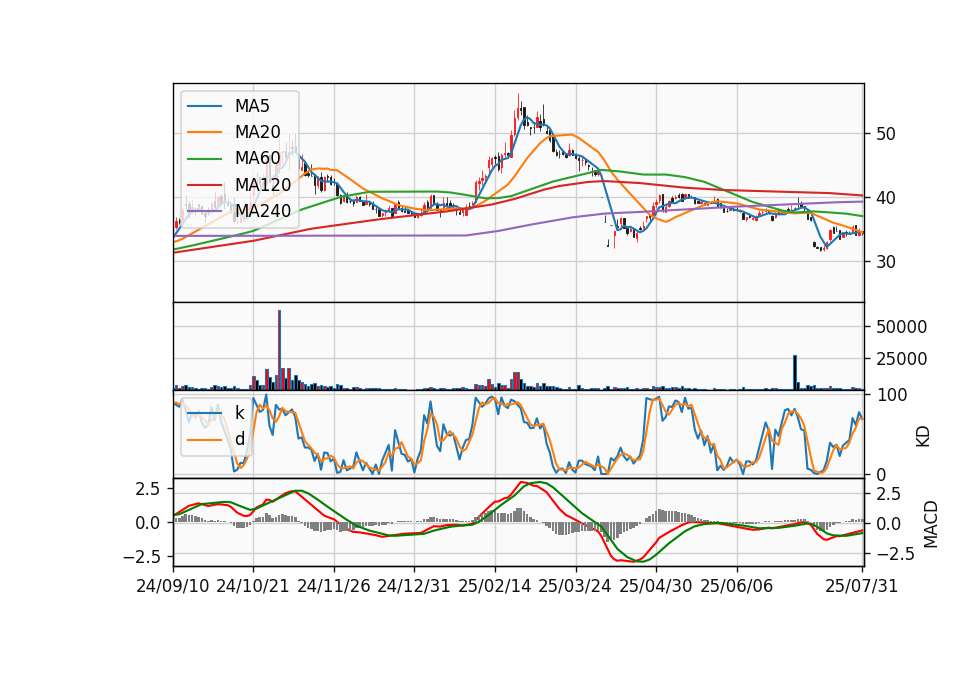Click the price axis label 50
The width and height of the screenshot is (960, 690).
885,134
